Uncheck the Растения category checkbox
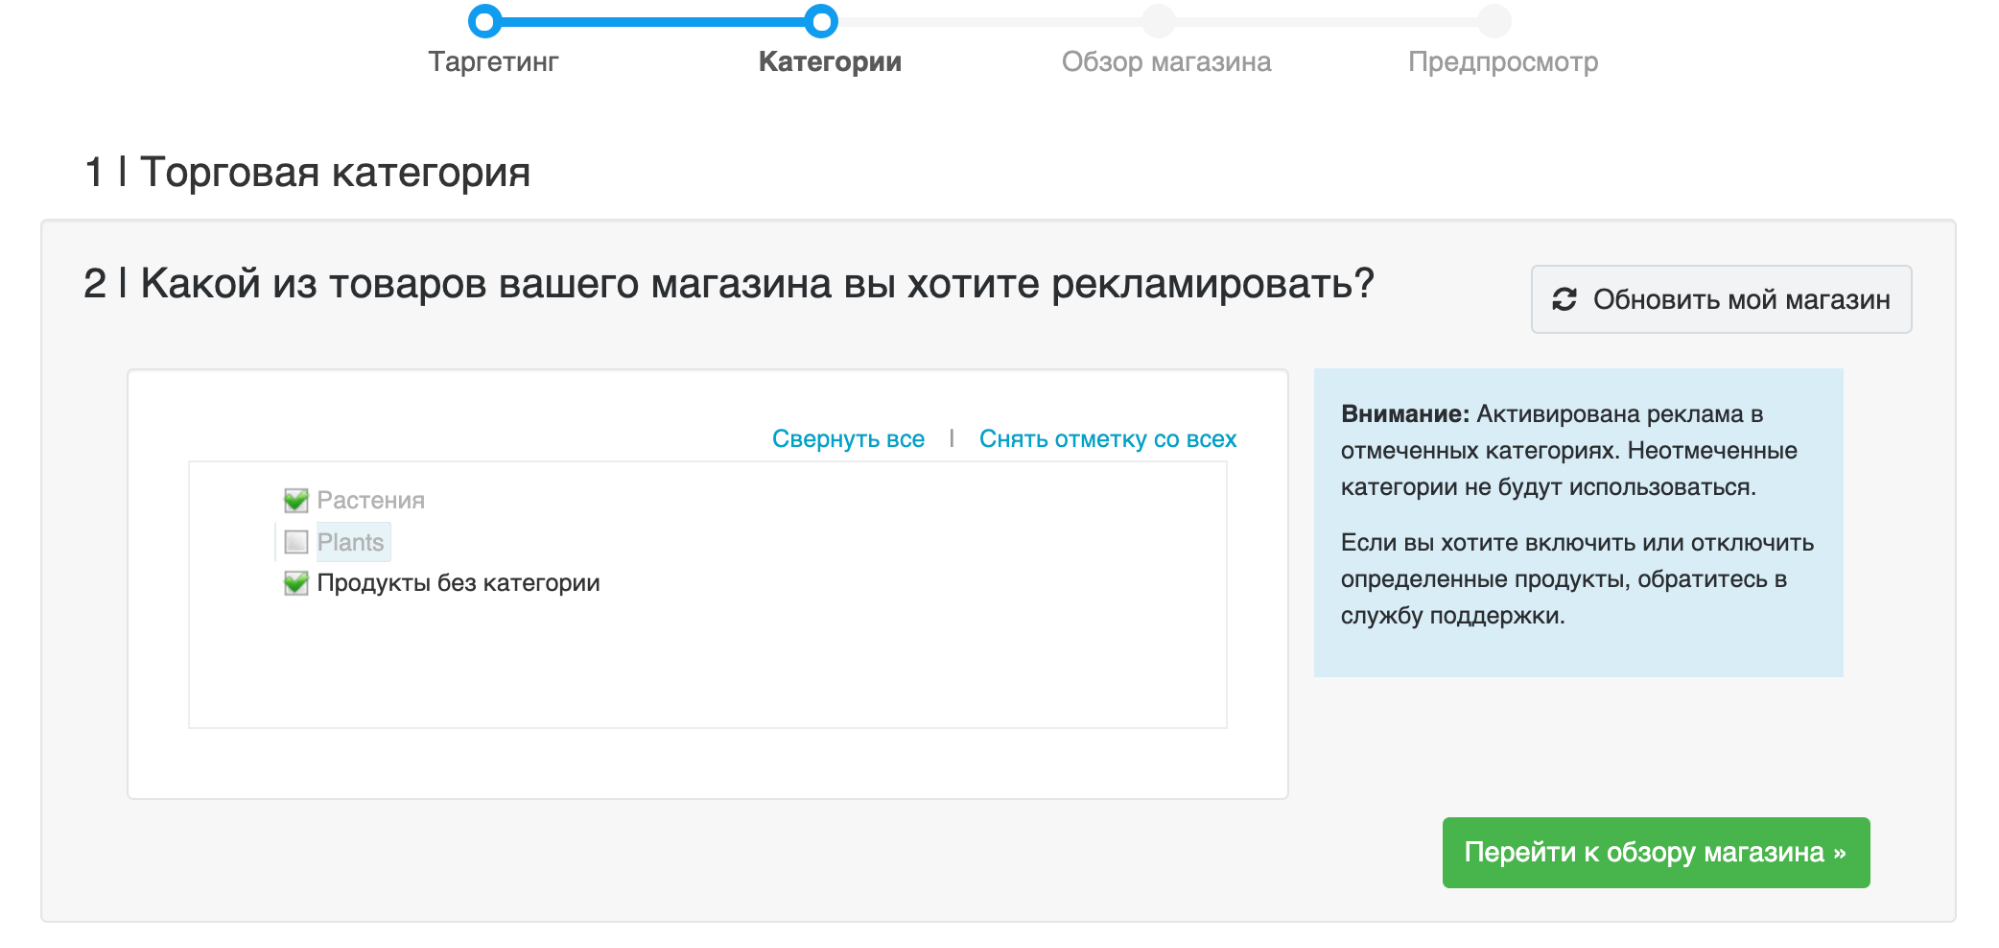Screen dimensions: 1999x948 tap(296, 500)
